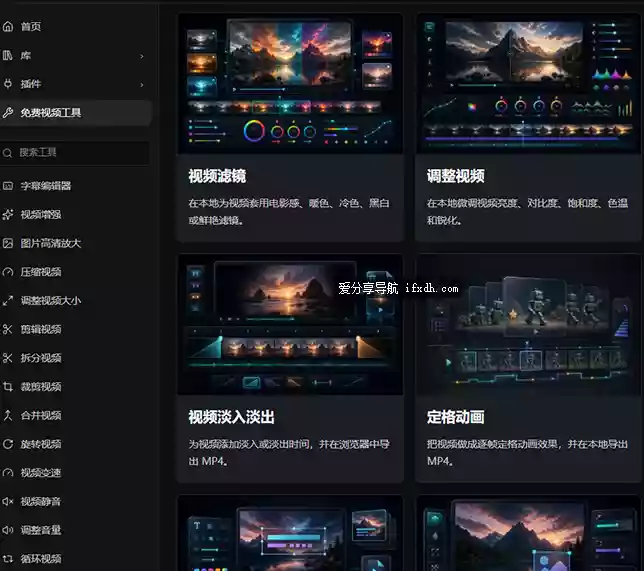The width and height of the screenshot is (644, 571).
Task: Click the home icon next to 首页
Action: coord(8,27)
